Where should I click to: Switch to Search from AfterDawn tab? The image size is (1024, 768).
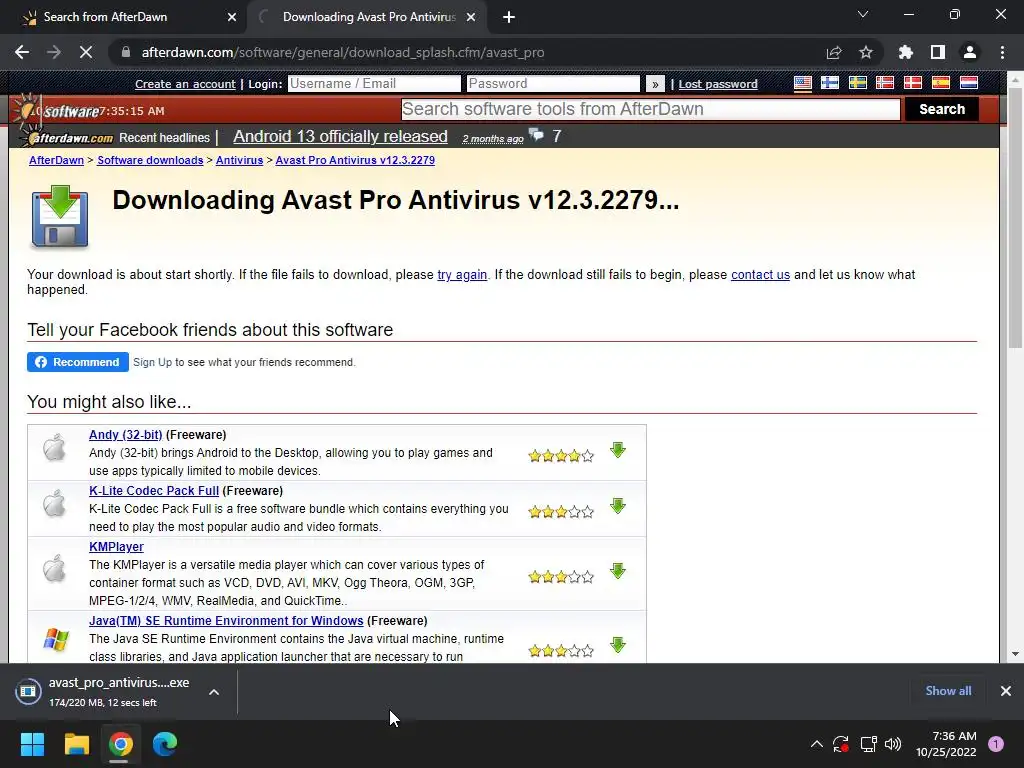point(124,18)
